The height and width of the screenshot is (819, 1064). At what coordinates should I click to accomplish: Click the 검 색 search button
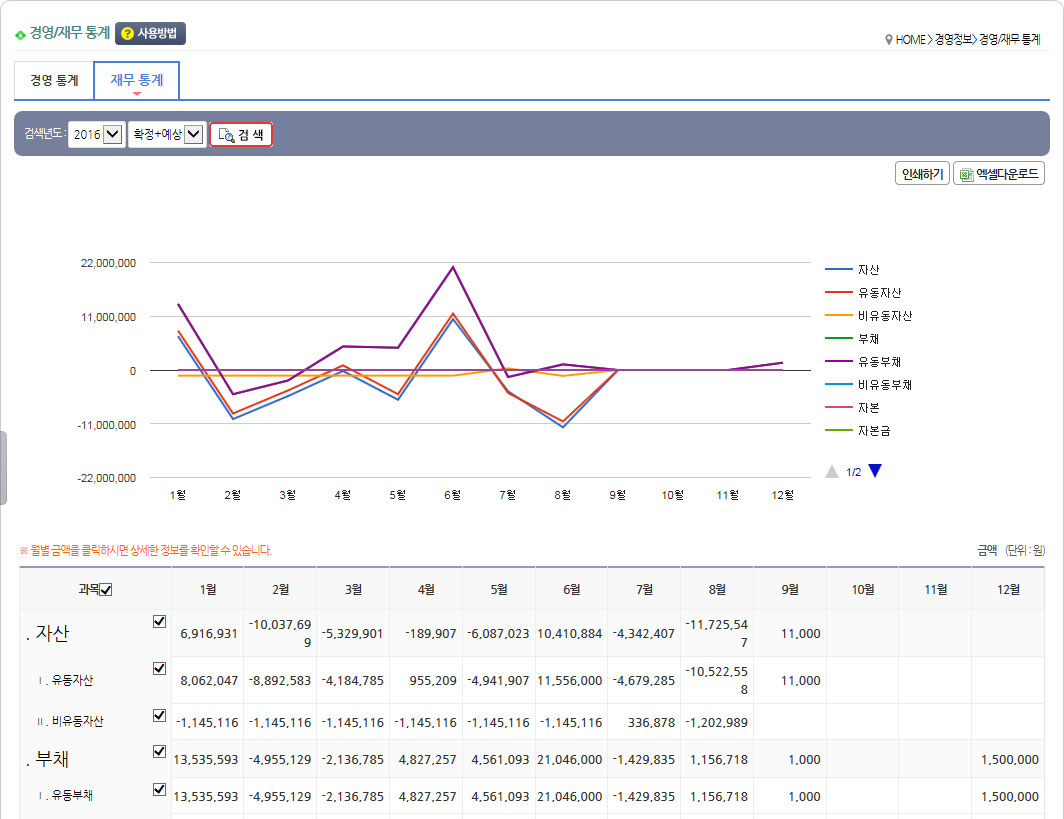point(241,134)
